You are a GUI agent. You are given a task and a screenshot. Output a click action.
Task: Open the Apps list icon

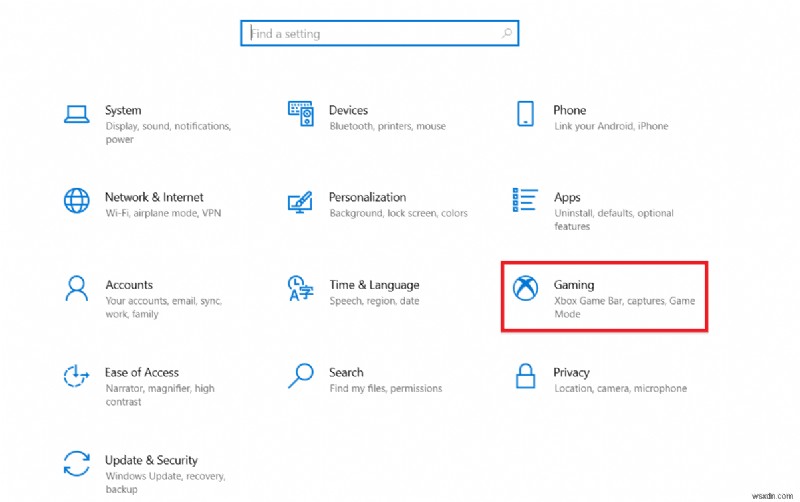pos(525,198)
